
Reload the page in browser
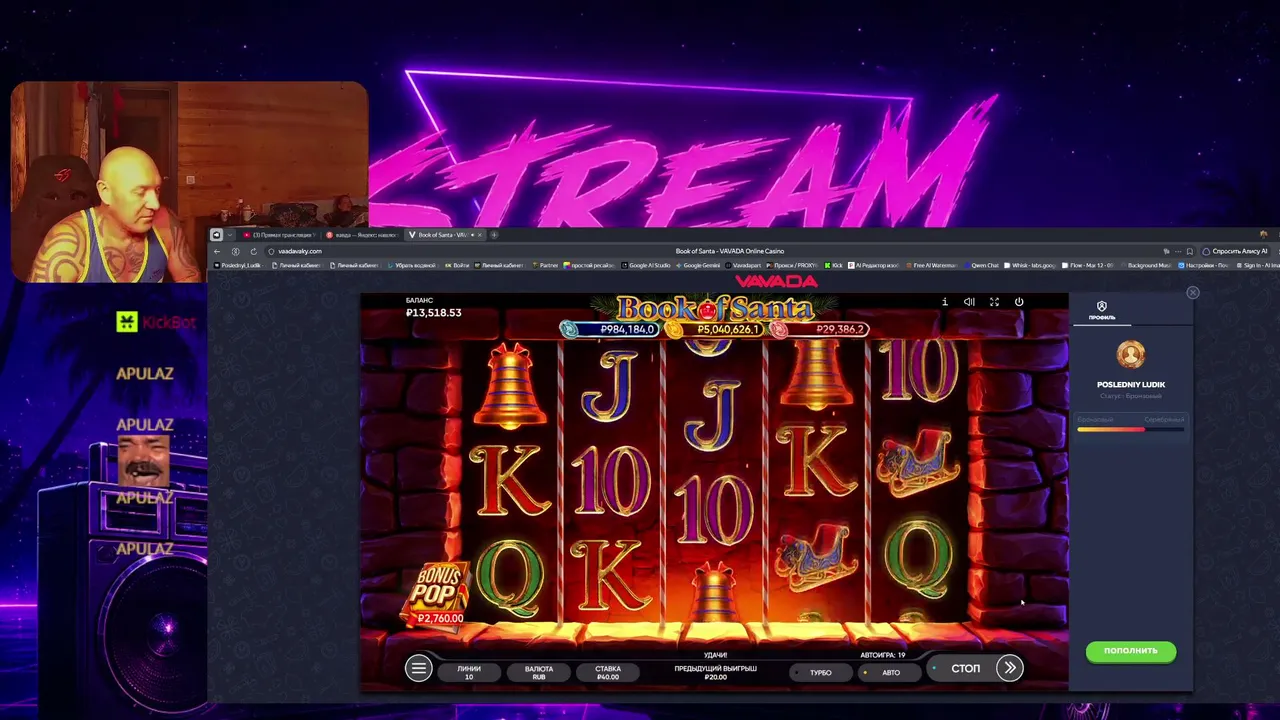(254, 251)
